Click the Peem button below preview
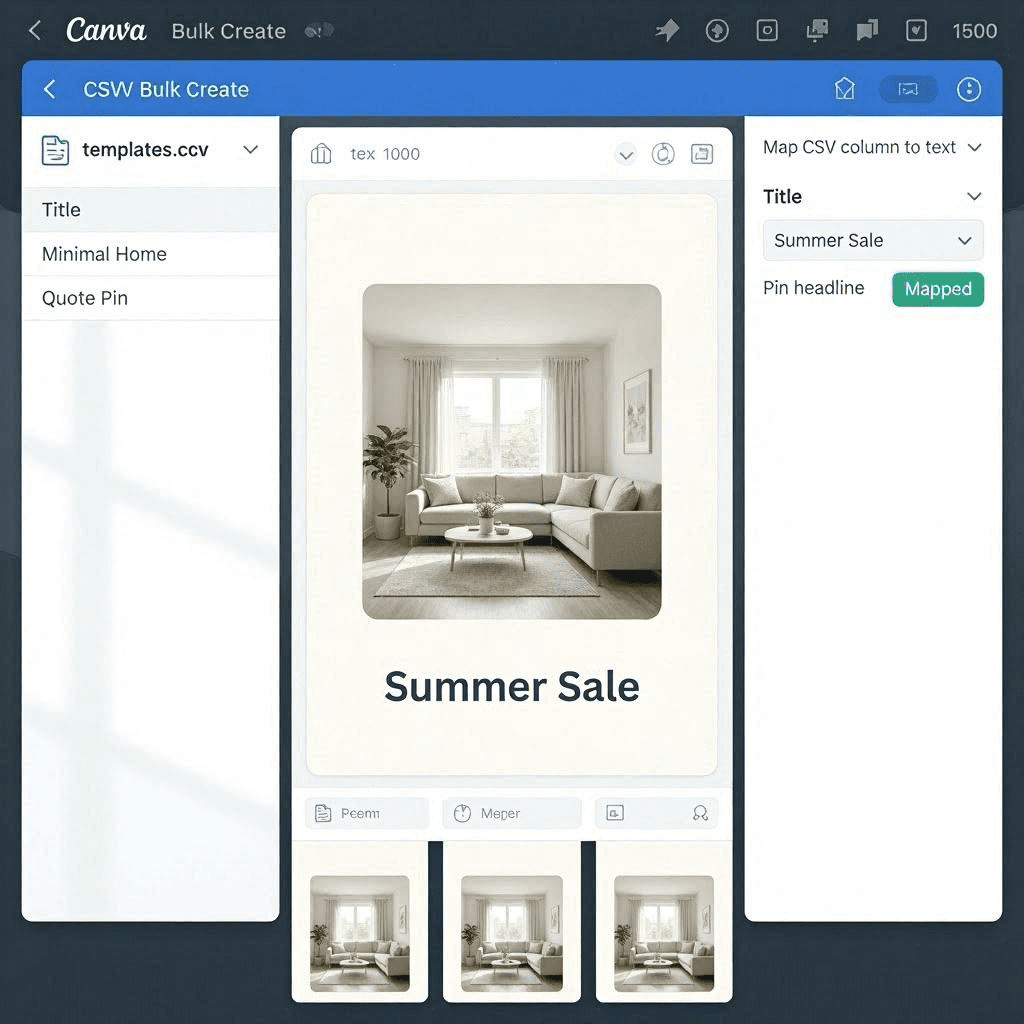Image resolution: width=1024 pixels, height=1024 pixels. [x=367, y=813]
